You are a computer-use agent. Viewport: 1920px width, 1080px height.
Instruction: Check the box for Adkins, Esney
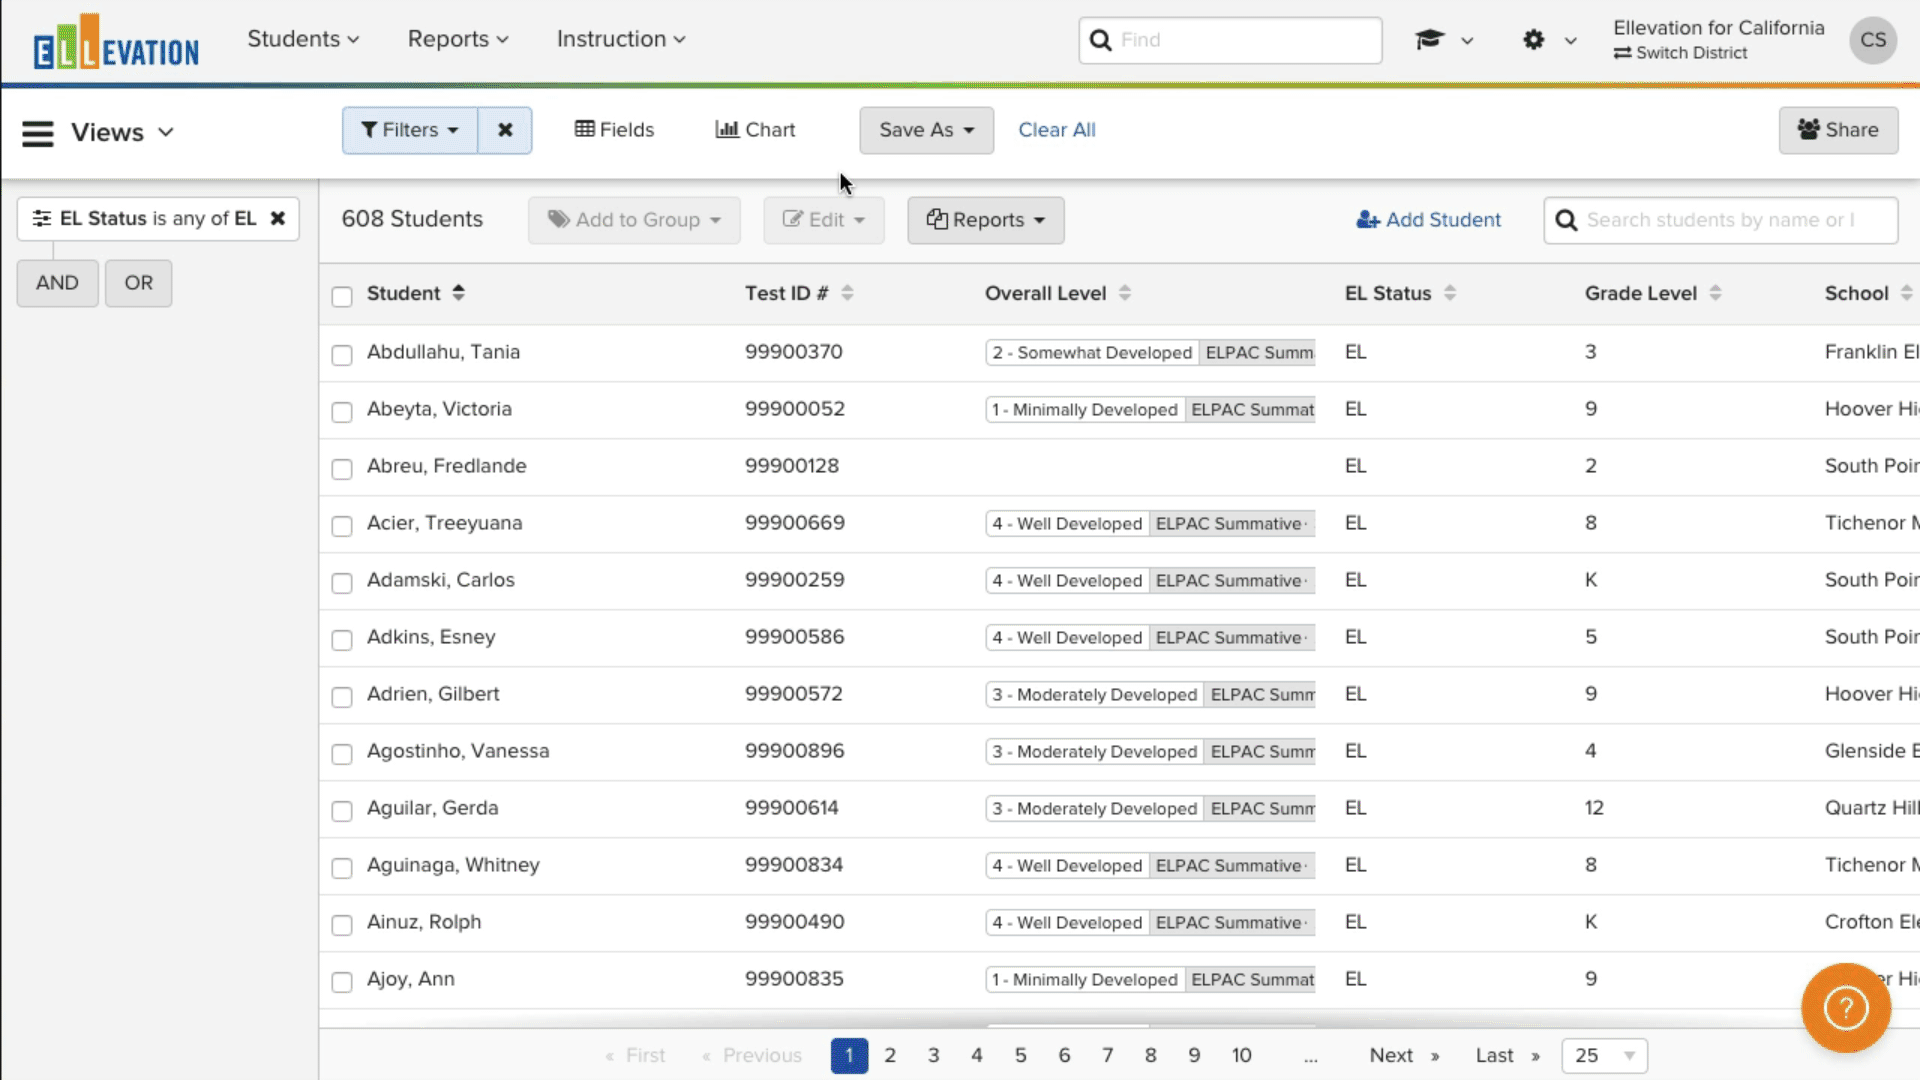342,640
